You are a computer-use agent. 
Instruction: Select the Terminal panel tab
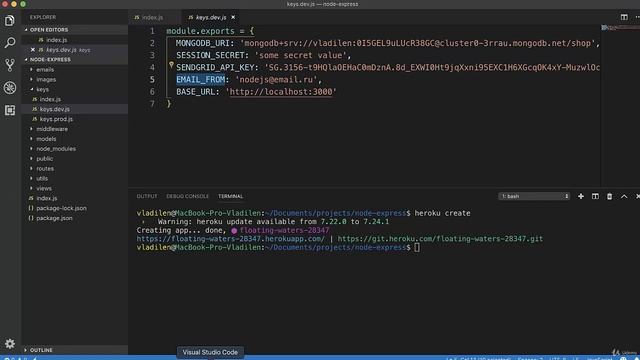point(231,196)
